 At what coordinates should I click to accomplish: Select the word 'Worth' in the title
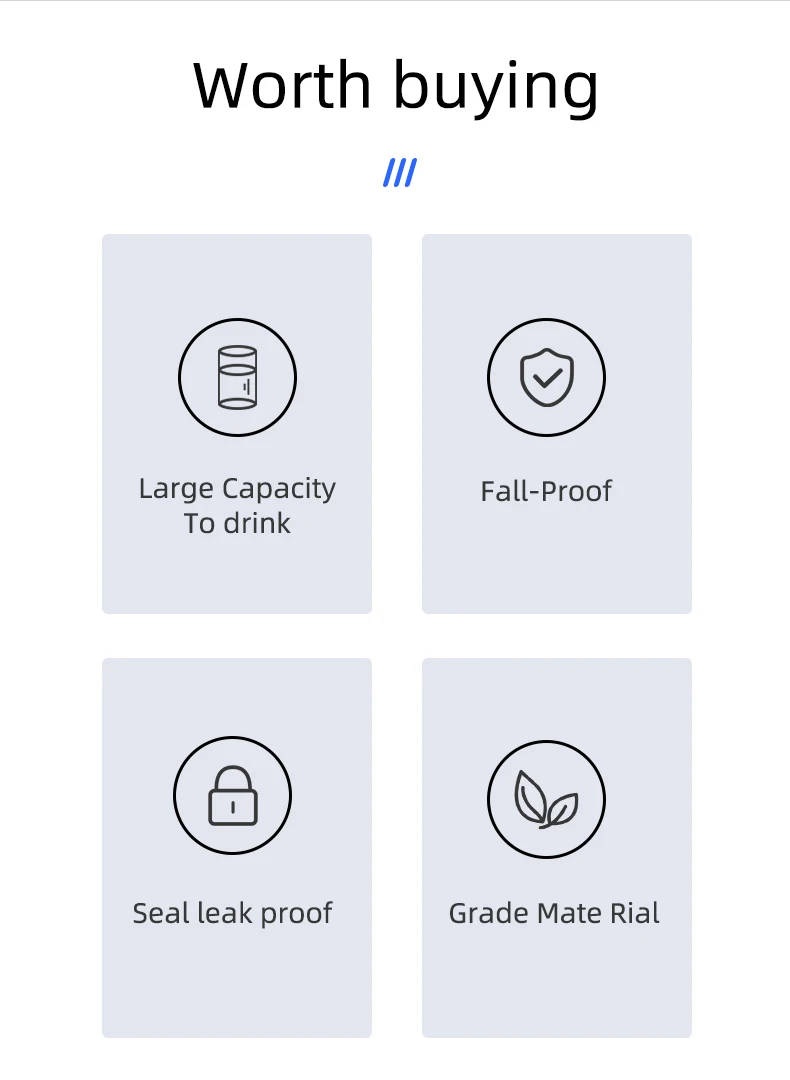(x=283, y=85)
